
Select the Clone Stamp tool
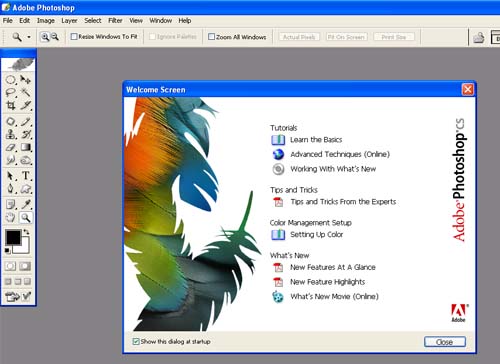click(11, 134)
